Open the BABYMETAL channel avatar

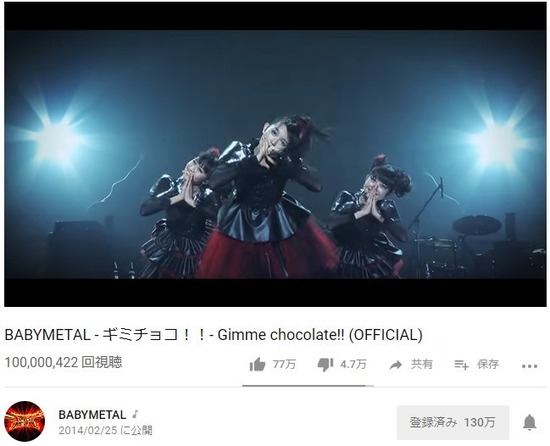[24, 421]
